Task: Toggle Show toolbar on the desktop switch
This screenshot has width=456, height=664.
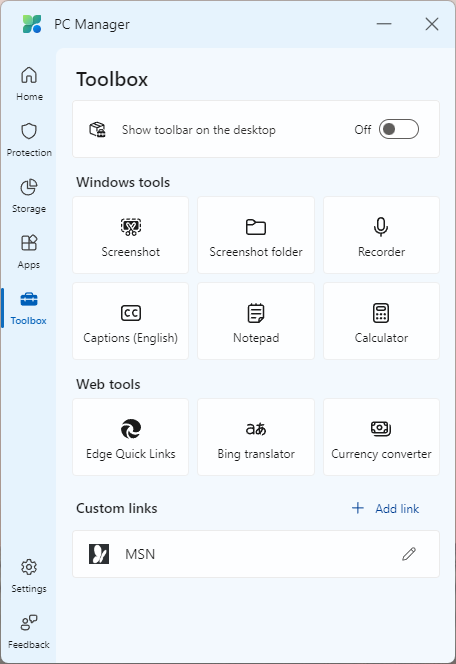Action: point(398,129)
